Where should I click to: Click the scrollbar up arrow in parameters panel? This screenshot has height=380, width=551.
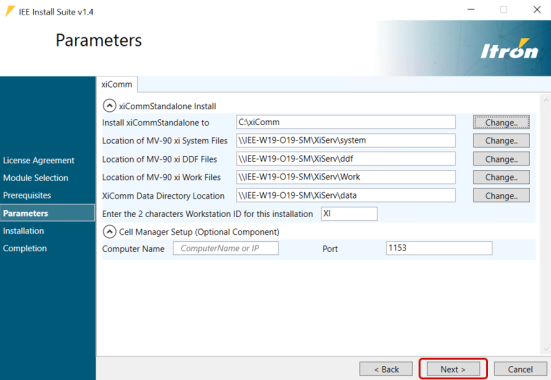[546, 100]
